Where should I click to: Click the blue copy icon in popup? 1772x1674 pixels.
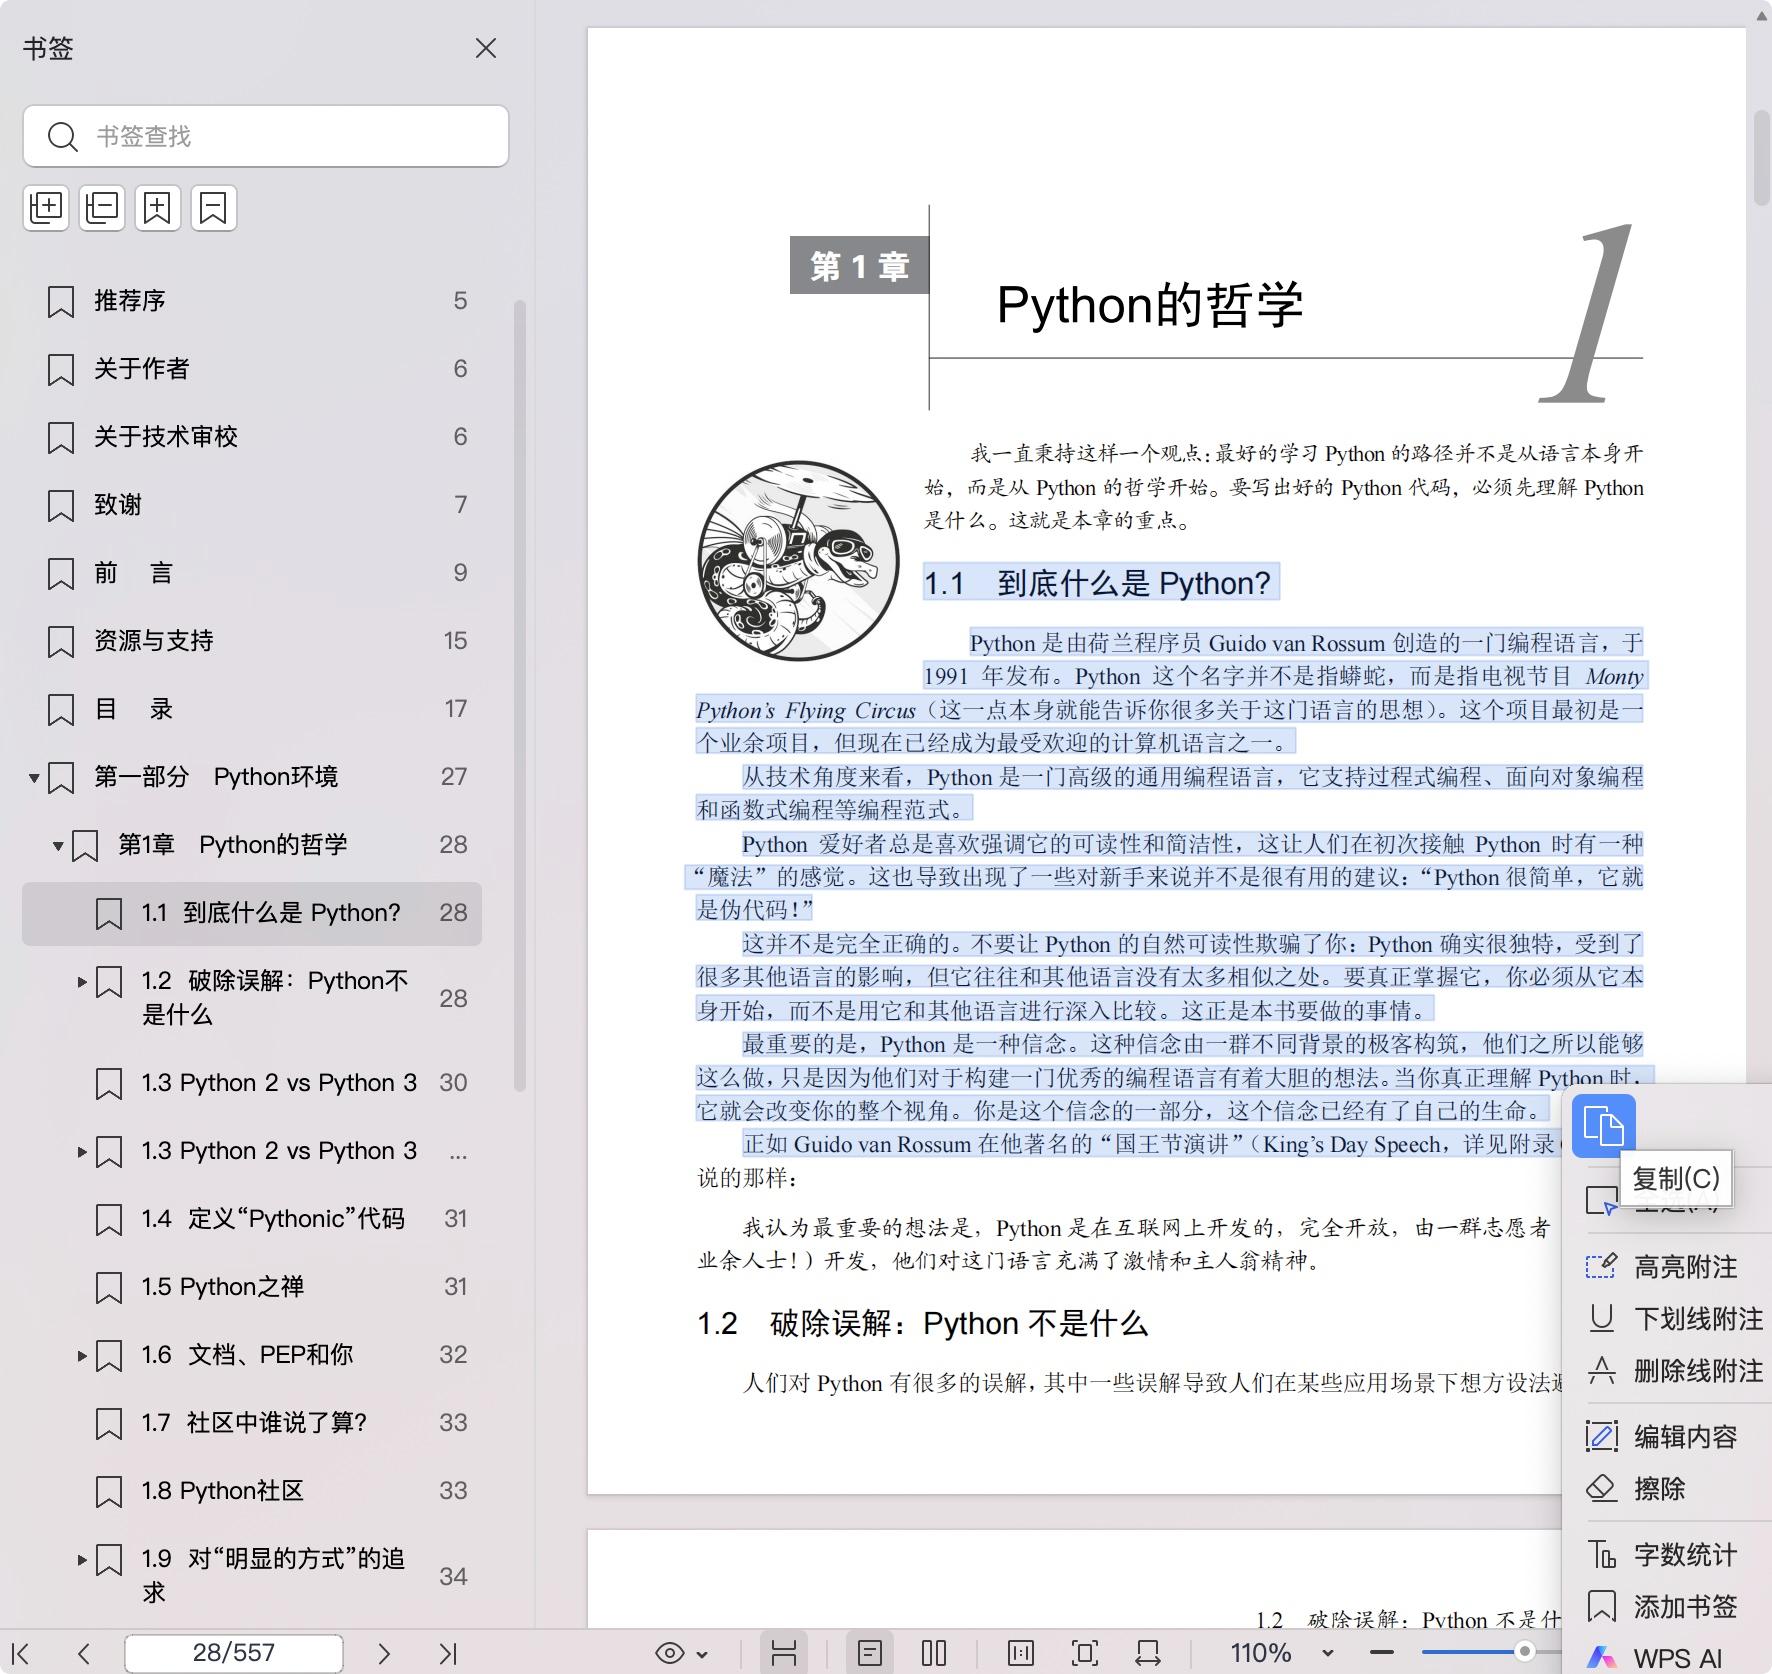[1603, 1126]
